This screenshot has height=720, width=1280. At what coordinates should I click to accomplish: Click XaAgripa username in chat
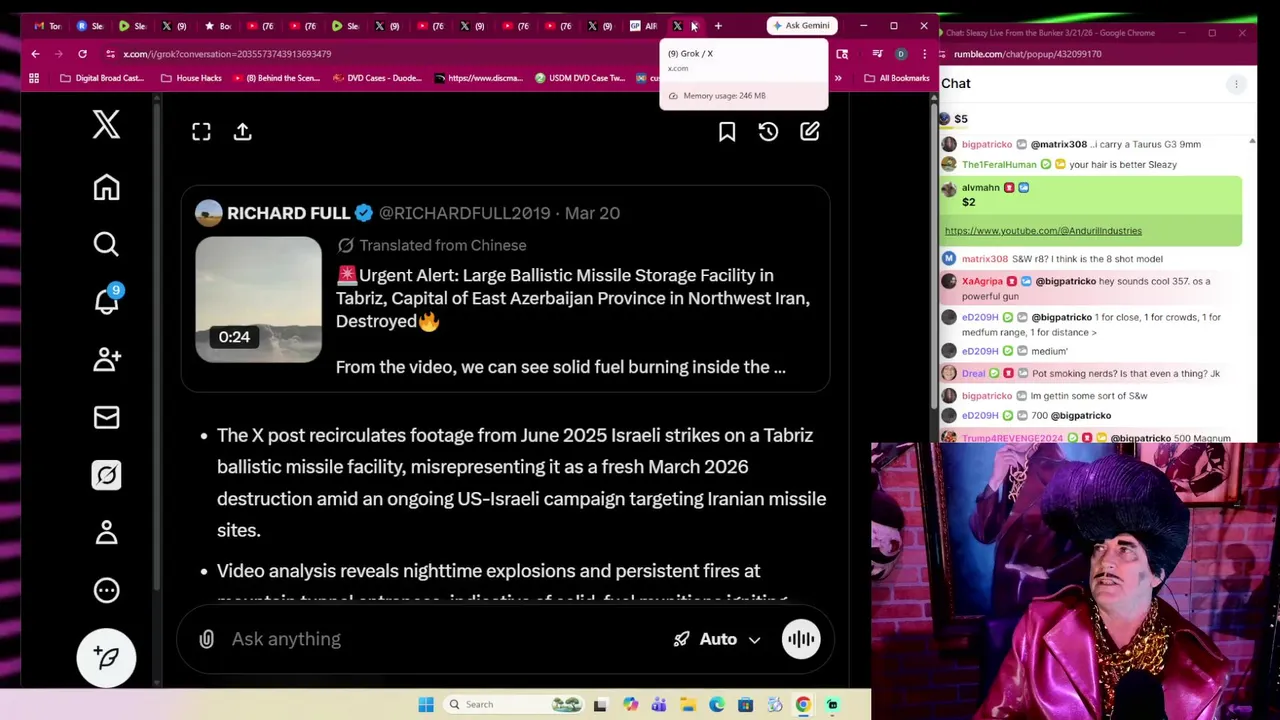982,281
